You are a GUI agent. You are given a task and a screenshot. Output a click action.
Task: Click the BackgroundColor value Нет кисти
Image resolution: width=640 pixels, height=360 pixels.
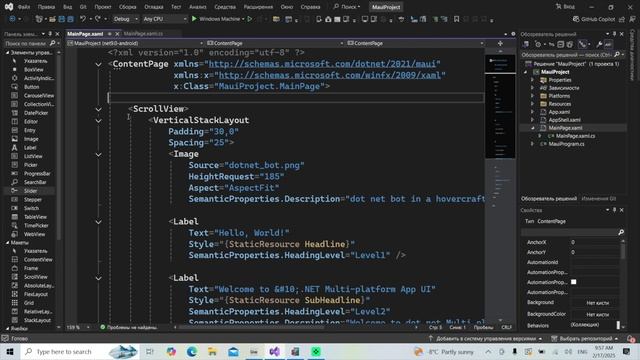click(x=597, y=314)
